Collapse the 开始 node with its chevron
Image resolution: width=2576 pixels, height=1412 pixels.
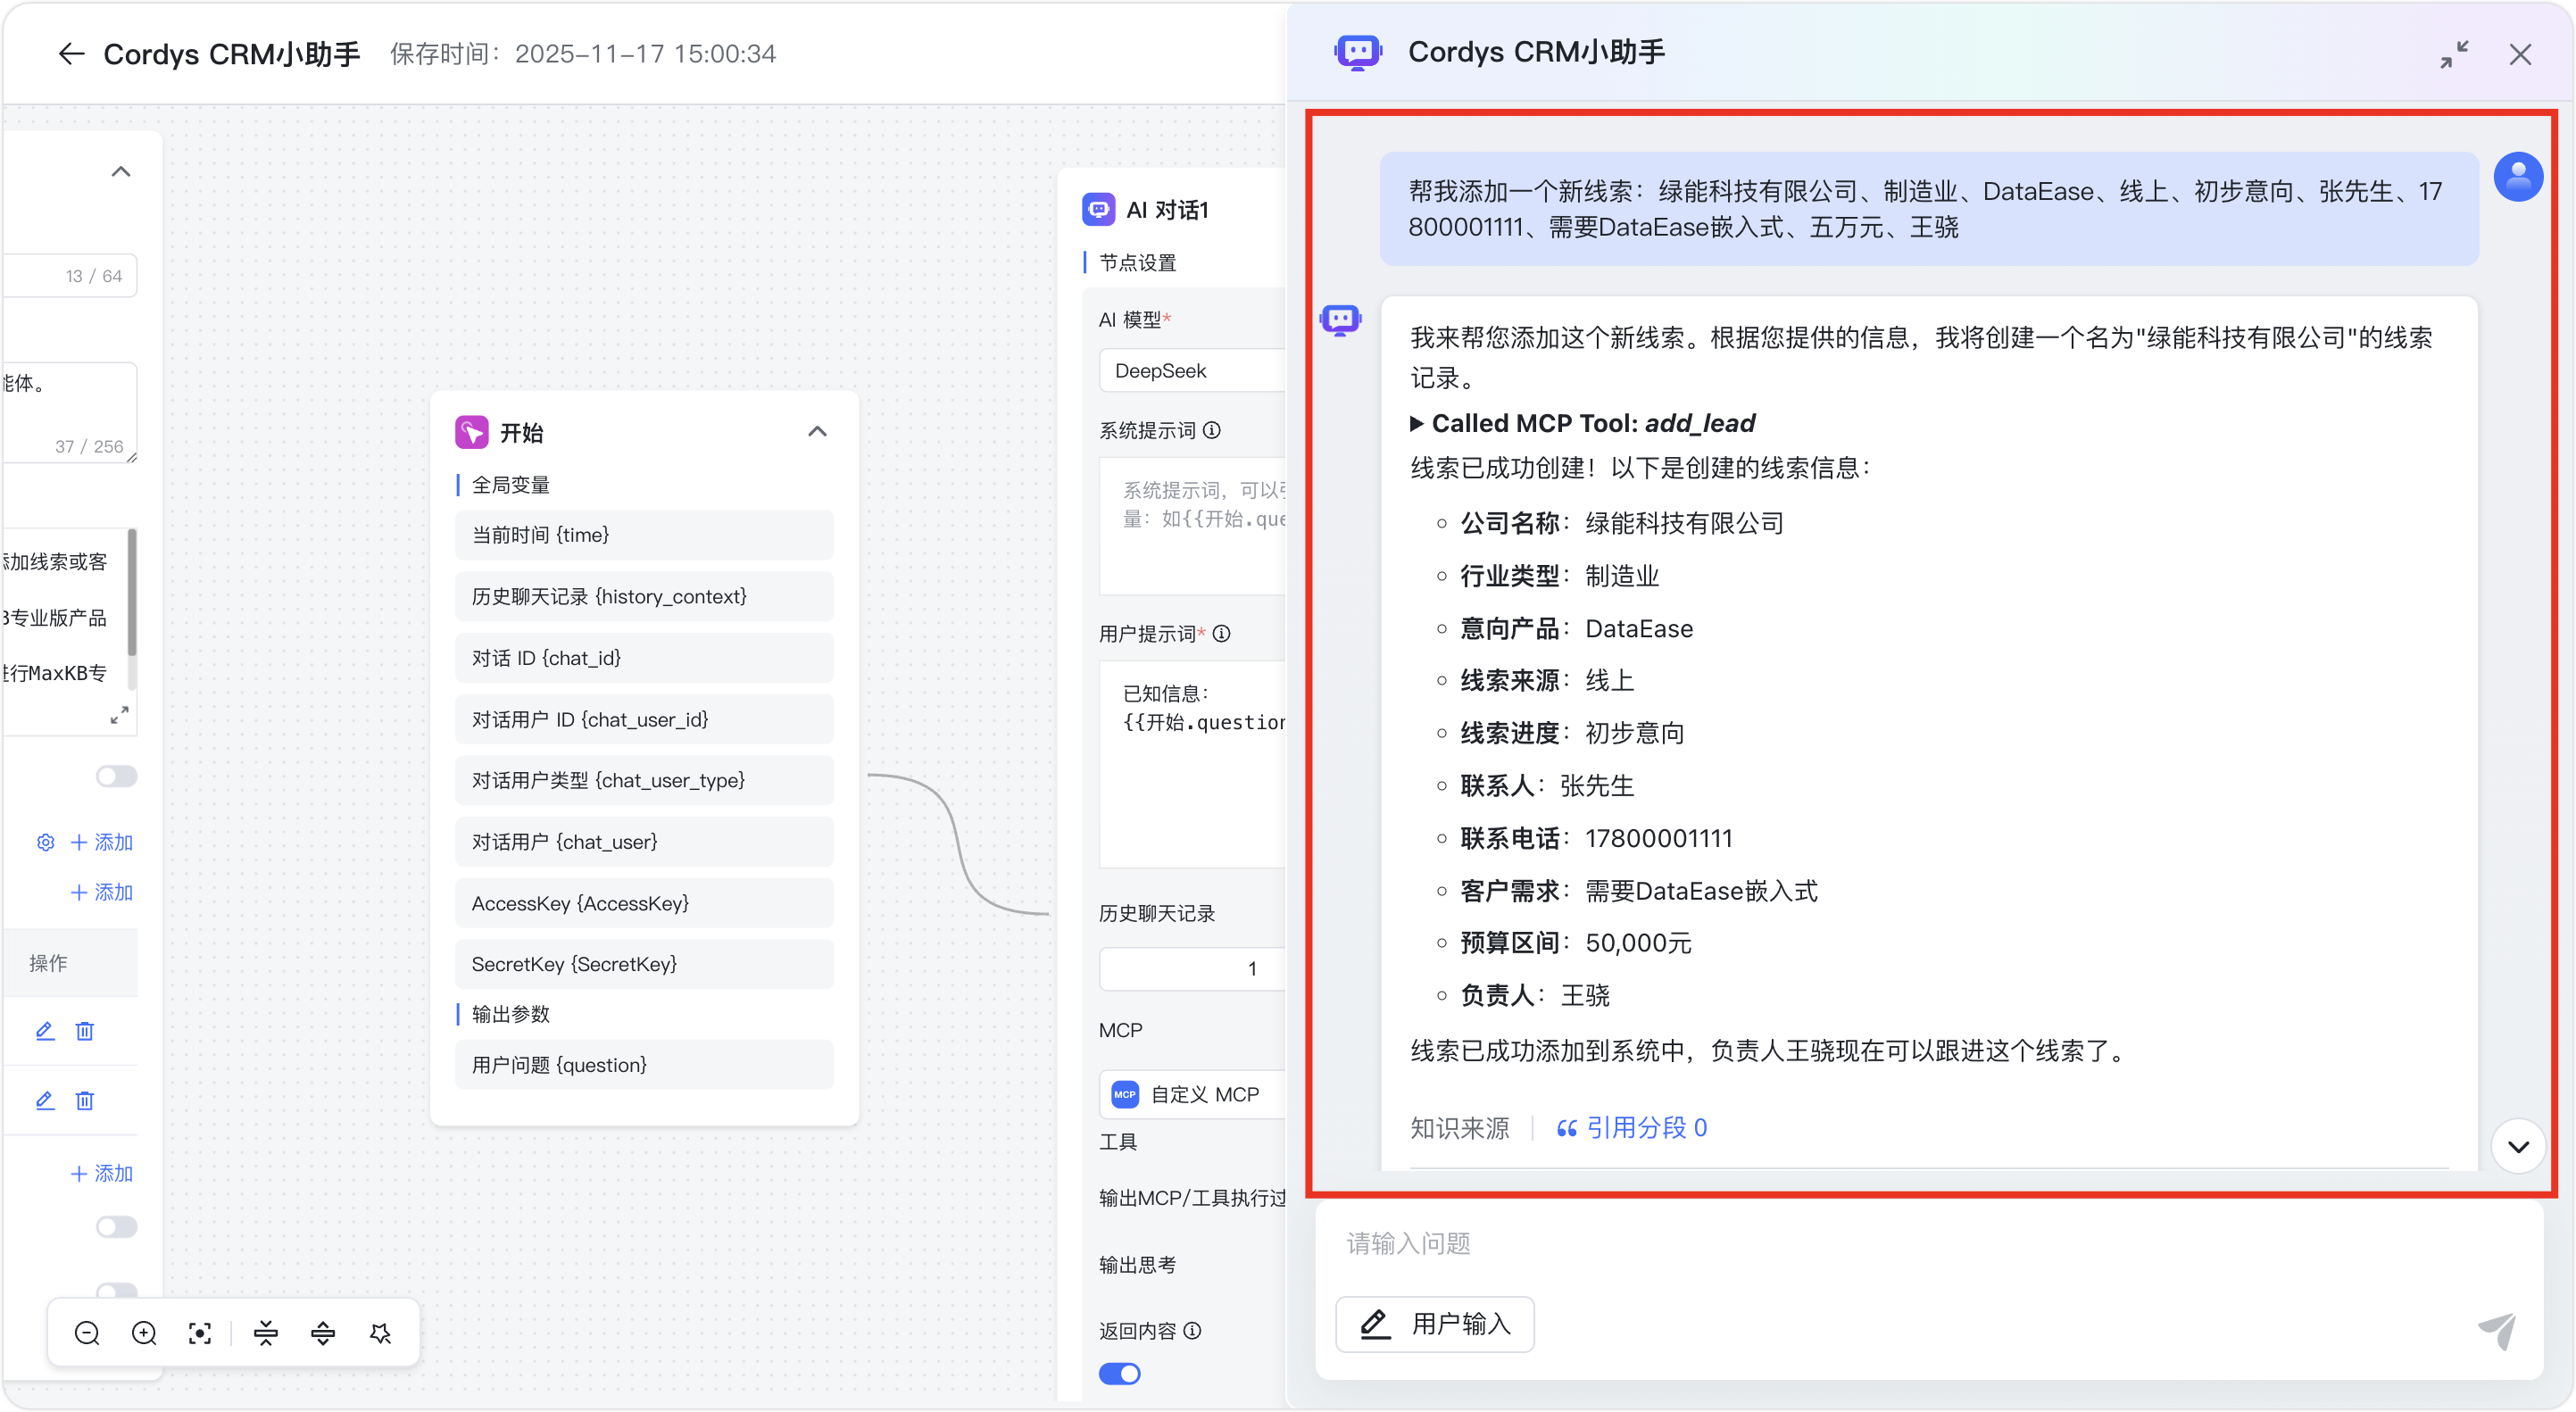click(818, 431)
